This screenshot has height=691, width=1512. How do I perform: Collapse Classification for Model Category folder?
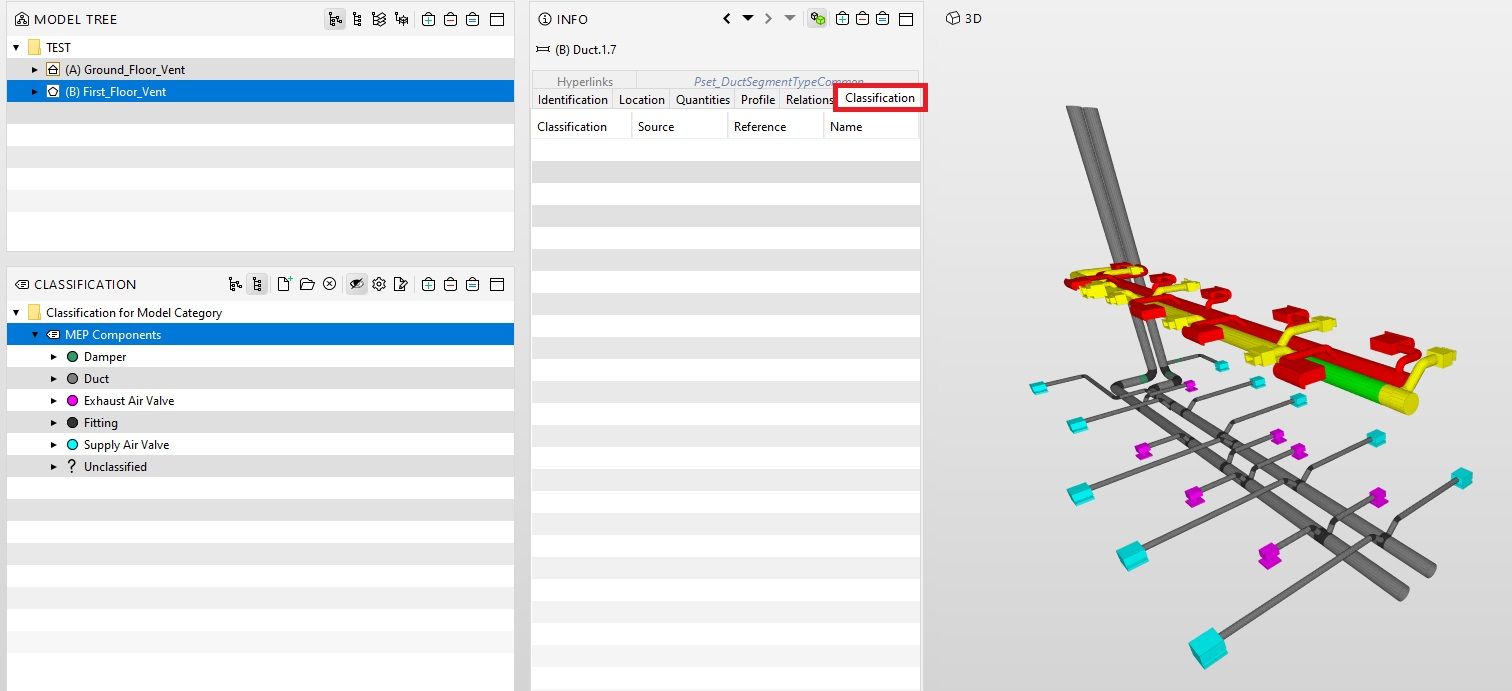[x=16, y=312]
